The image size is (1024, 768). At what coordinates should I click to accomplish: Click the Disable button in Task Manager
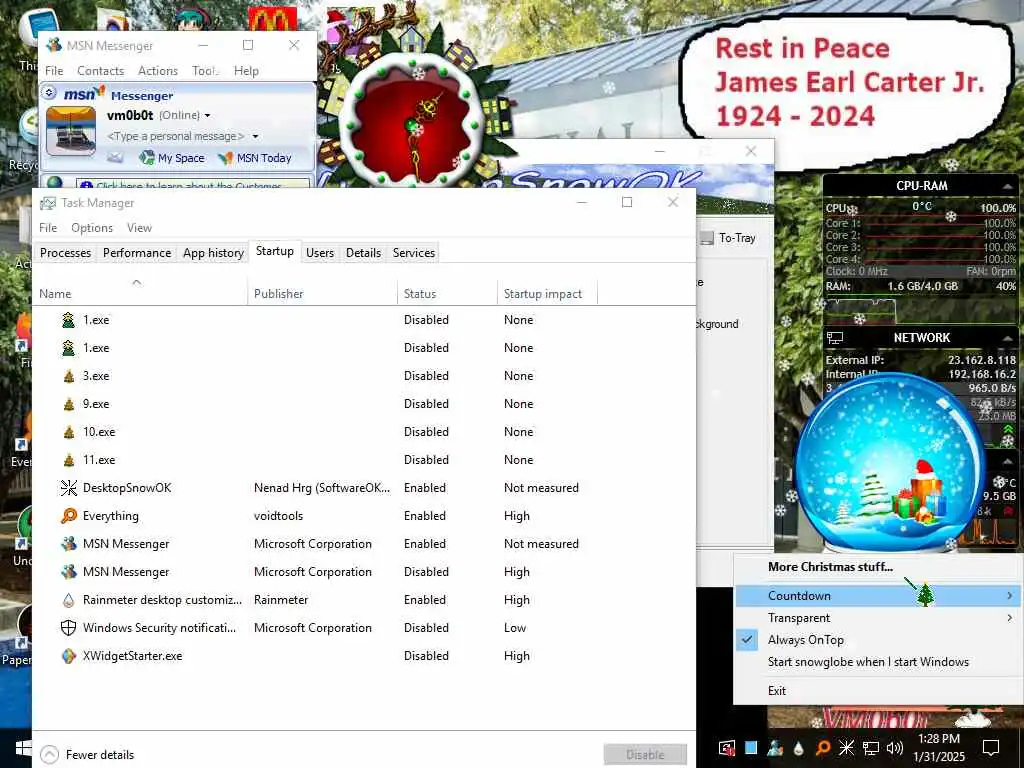click(x=645, y=754)
